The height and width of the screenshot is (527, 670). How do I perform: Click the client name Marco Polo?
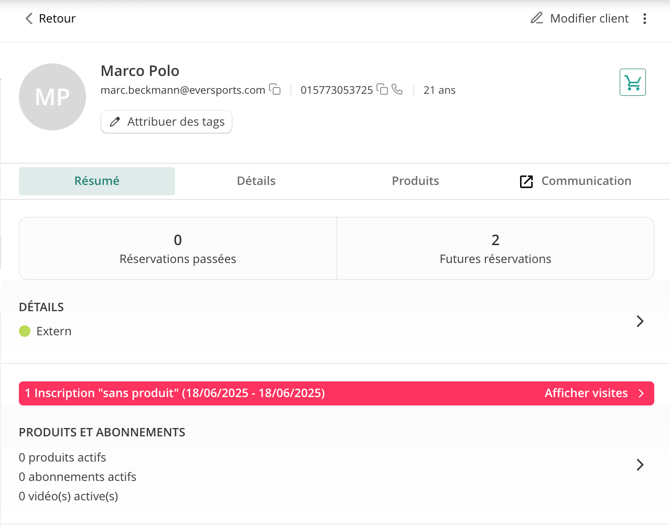coord(140,71)
